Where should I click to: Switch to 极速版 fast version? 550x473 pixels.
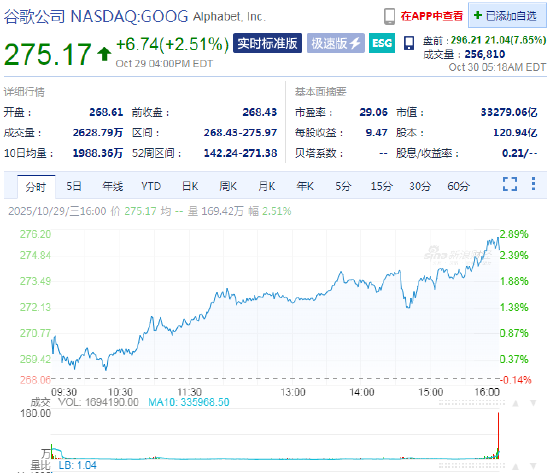tap(336, 43)
